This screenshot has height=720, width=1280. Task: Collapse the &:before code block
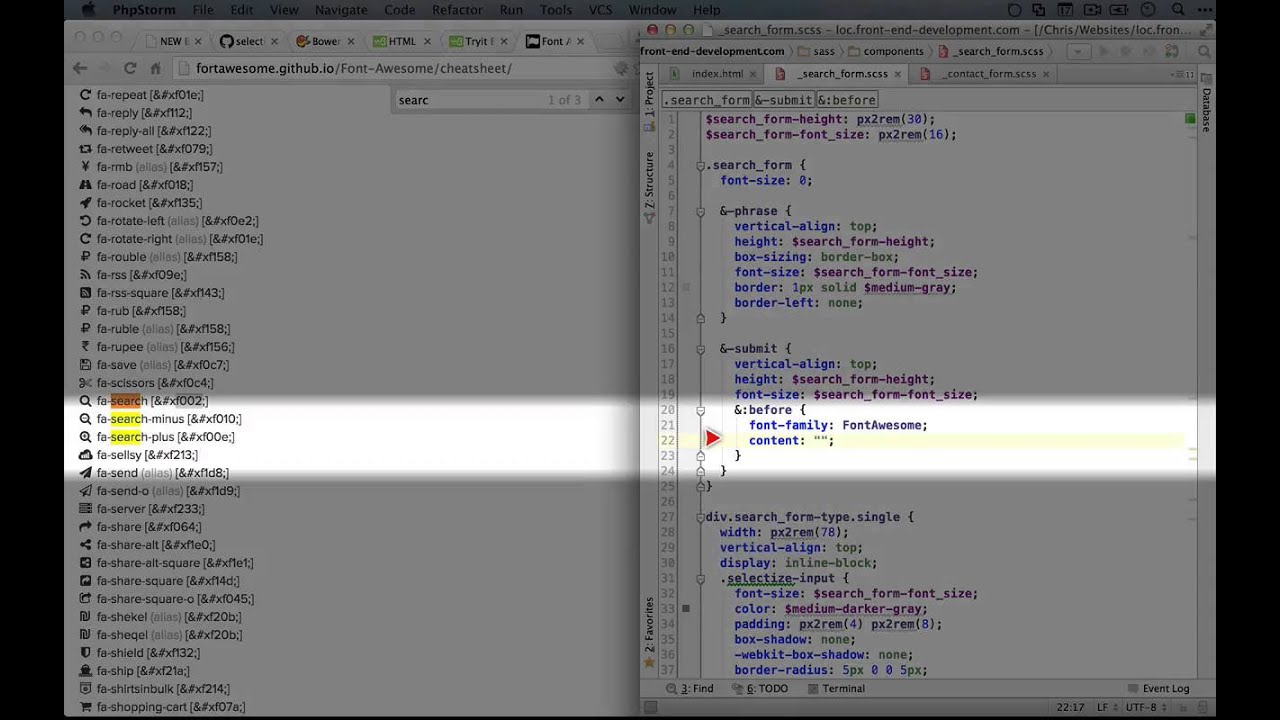[700, 410]
